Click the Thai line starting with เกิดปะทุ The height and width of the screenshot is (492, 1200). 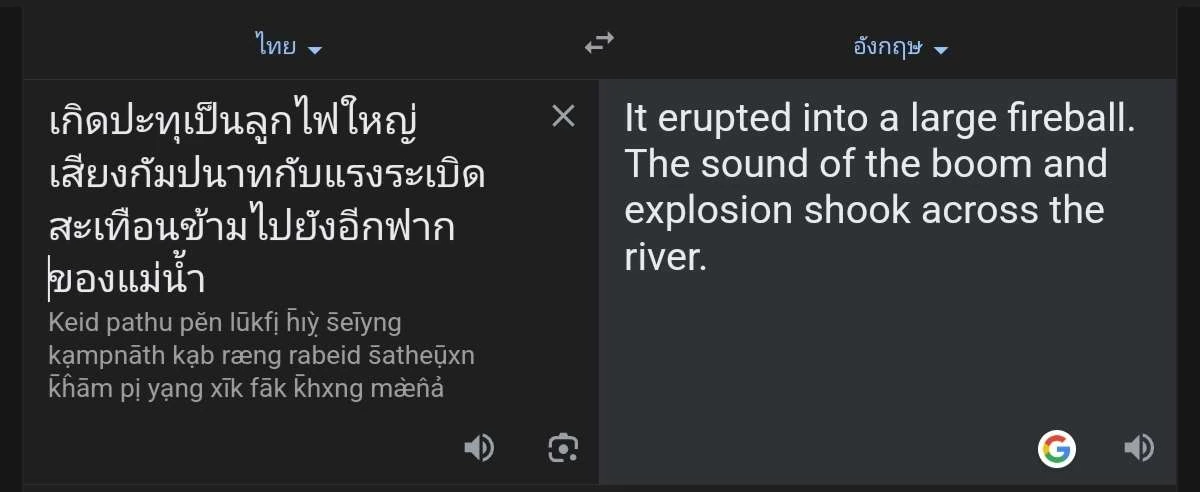click(x=232, y=123)
